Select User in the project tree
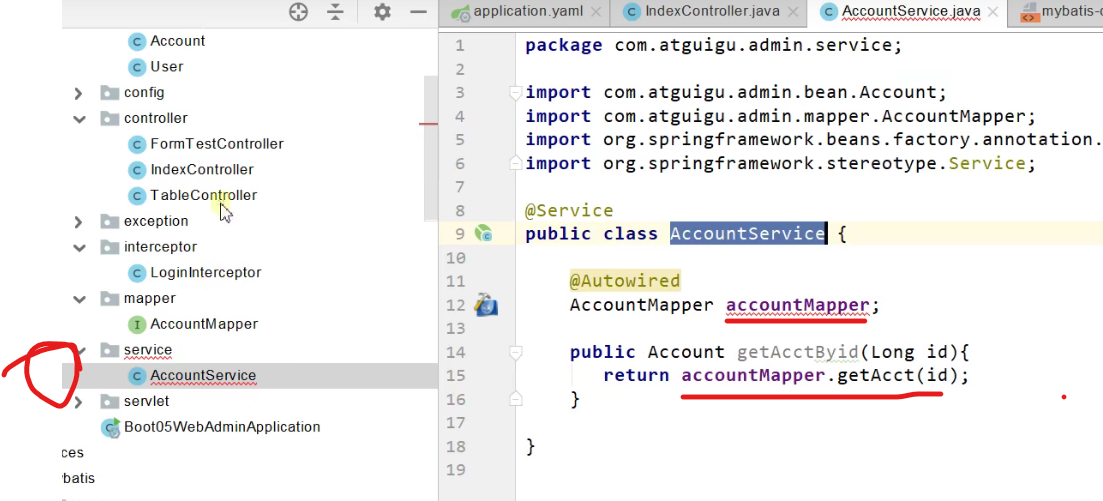This screenshot has width=1103, height=501. pos(167,67)
